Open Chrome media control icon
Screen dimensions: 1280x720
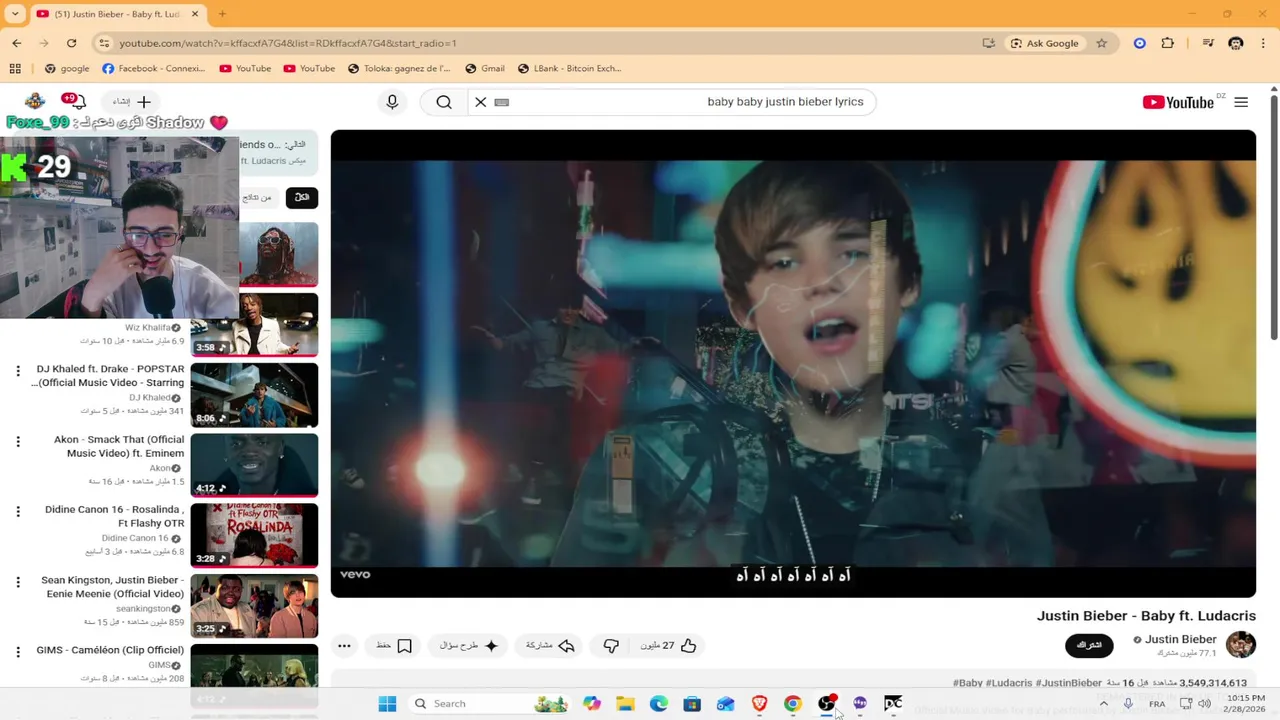coord(1208,43)
